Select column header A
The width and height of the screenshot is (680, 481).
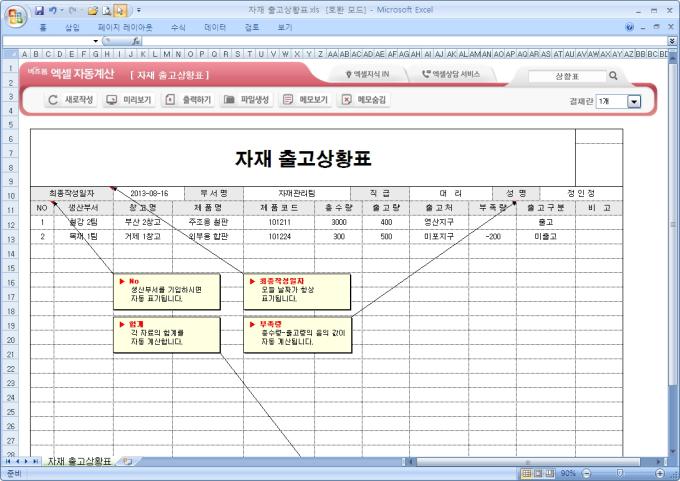(24, 54)
